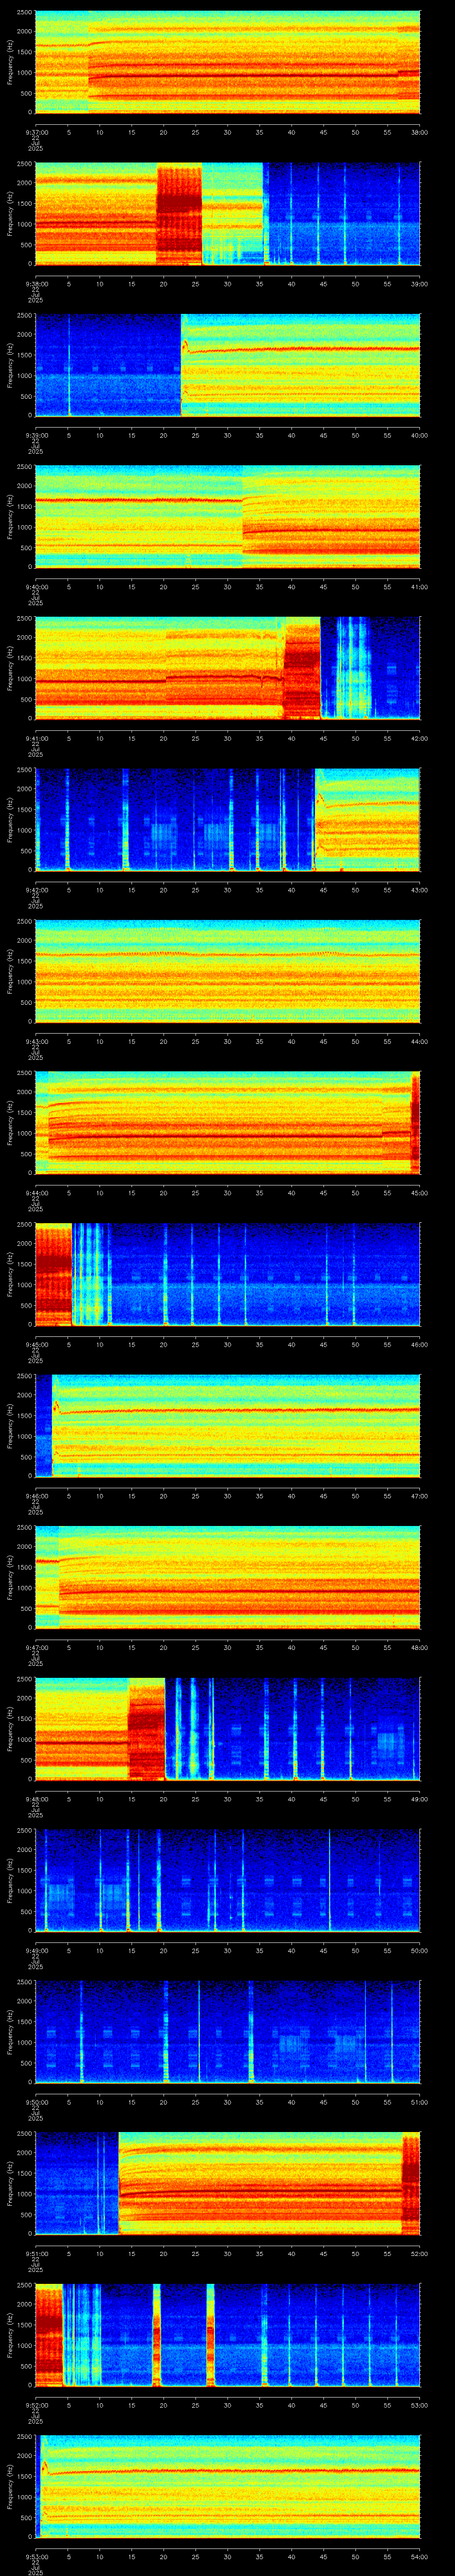
Task: Click the 9:41:00 start time label
Action: [x=36, y=738]
